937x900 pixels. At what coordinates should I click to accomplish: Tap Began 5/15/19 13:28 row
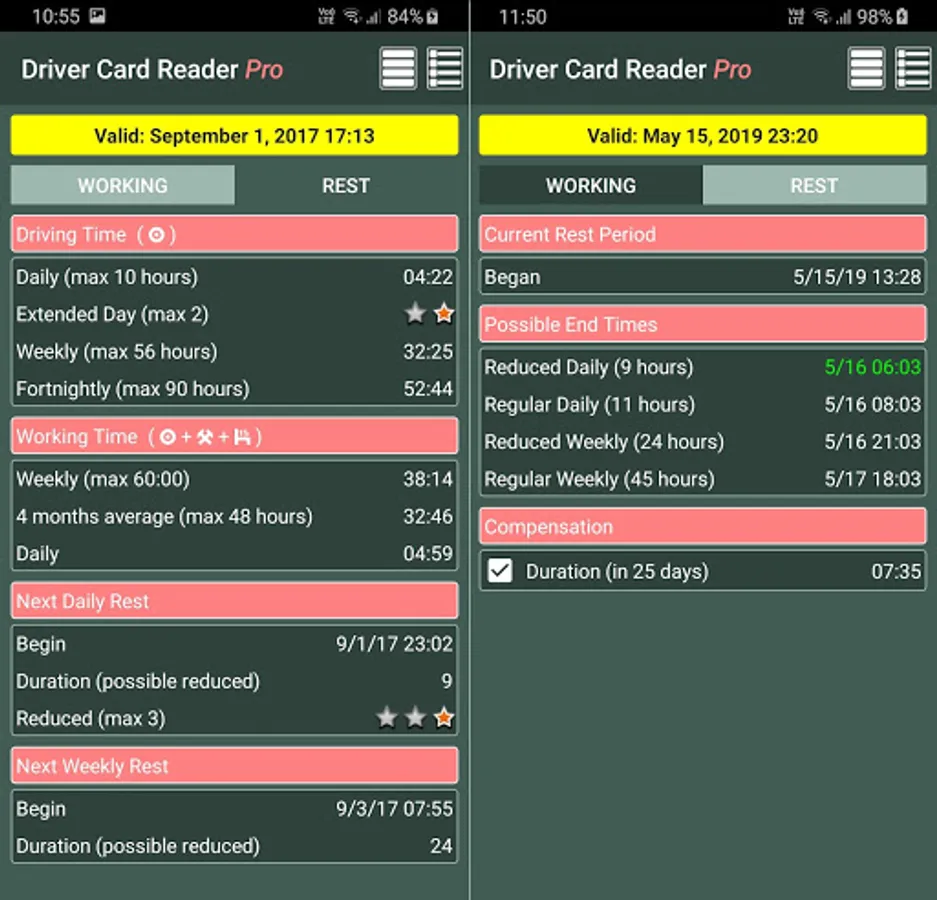[703, 277]
